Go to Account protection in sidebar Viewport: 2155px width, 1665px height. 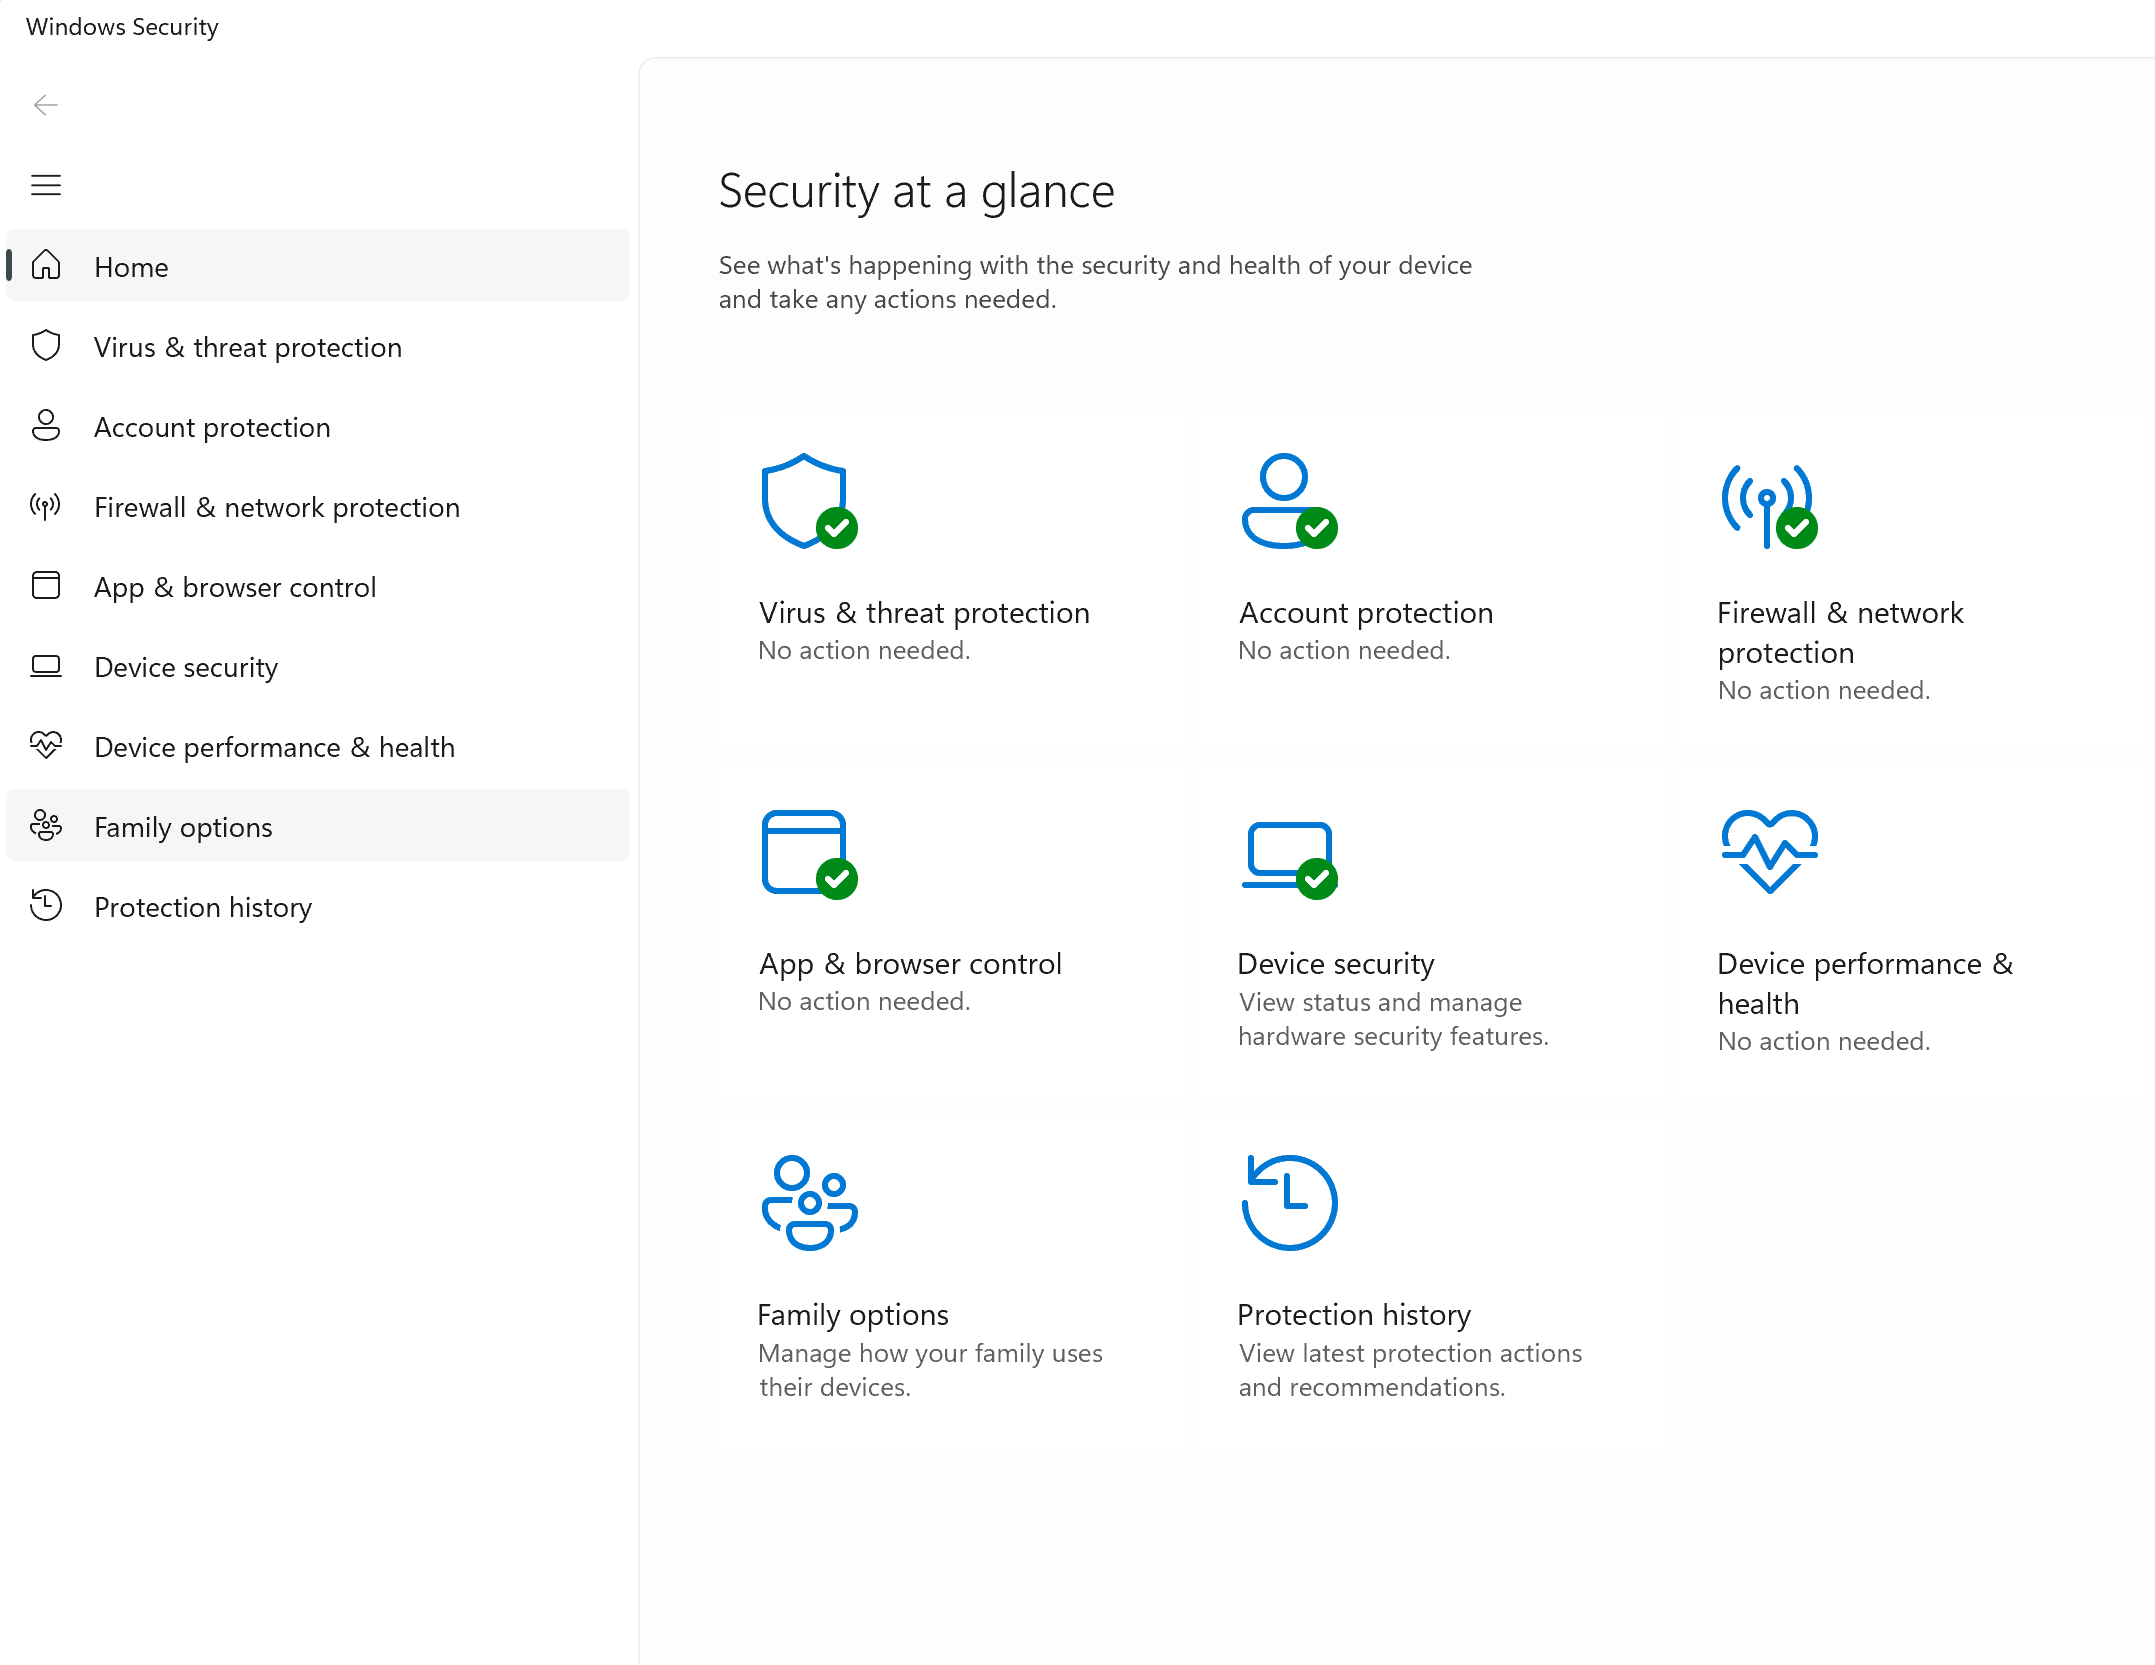(212, 427)
